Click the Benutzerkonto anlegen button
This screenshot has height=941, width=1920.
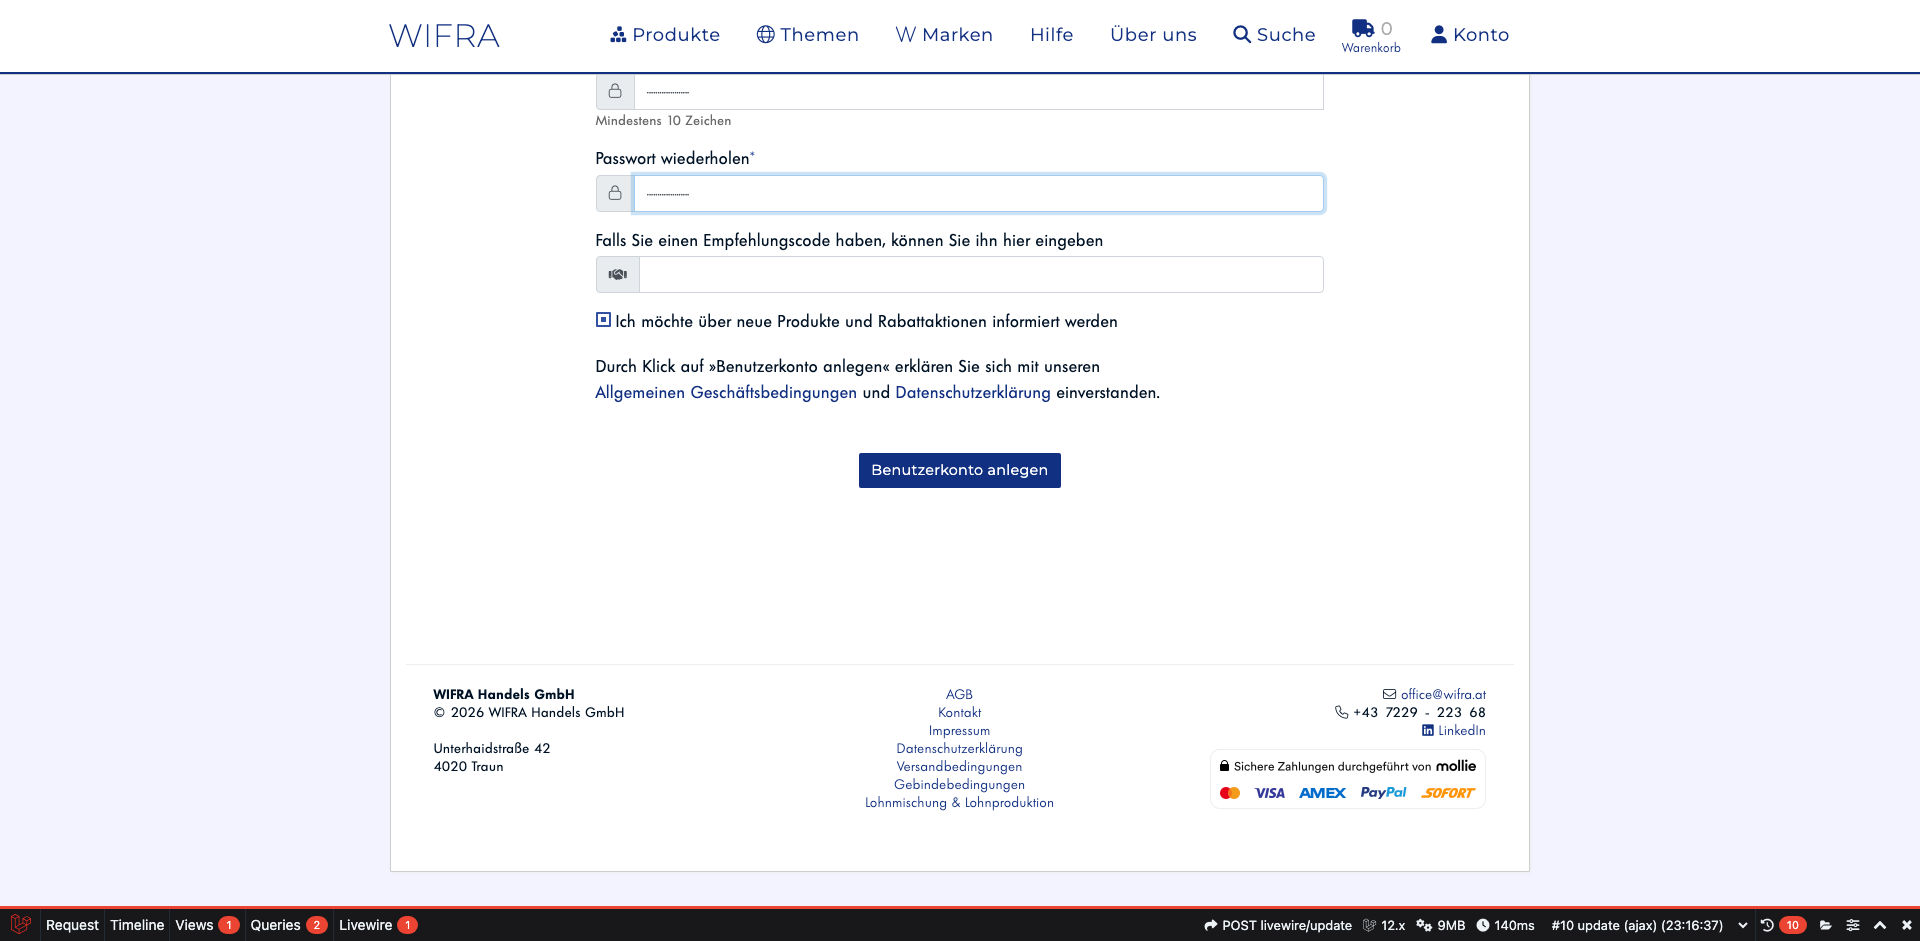[959, 470]
